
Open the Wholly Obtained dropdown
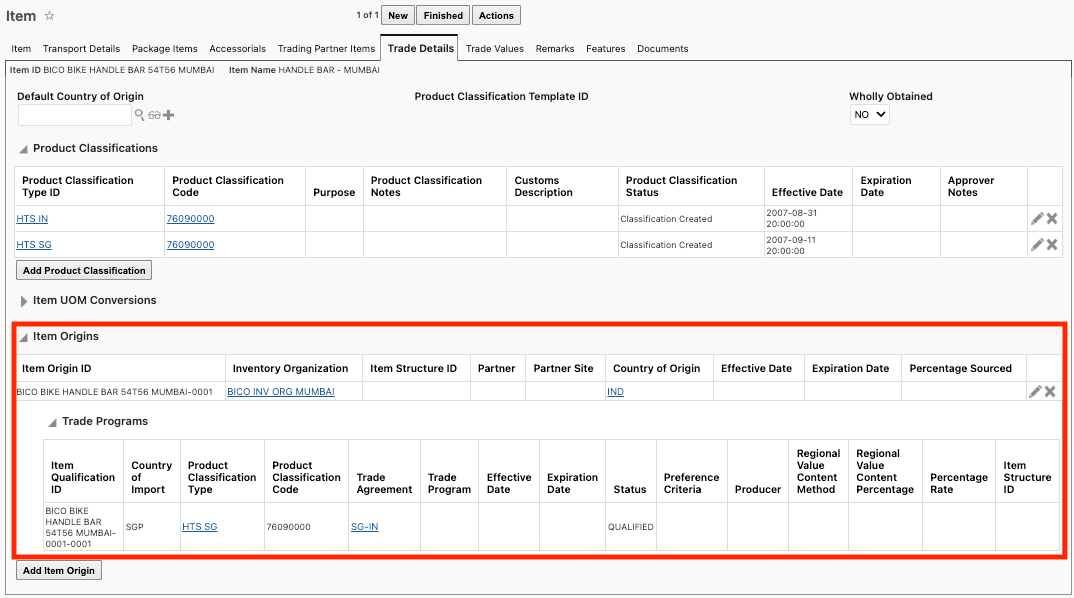(869, 115)
